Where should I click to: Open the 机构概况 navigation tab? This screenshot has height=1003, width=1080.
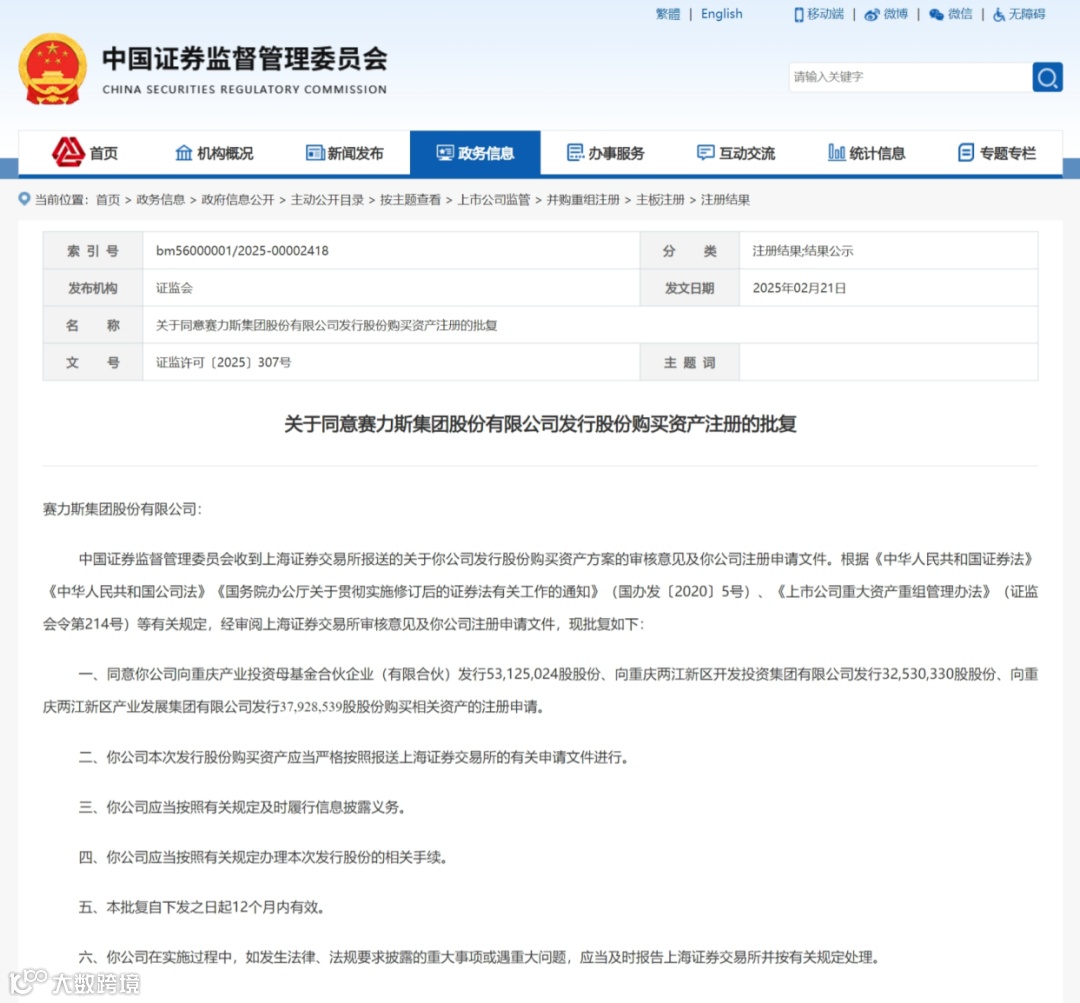point(214,152)
